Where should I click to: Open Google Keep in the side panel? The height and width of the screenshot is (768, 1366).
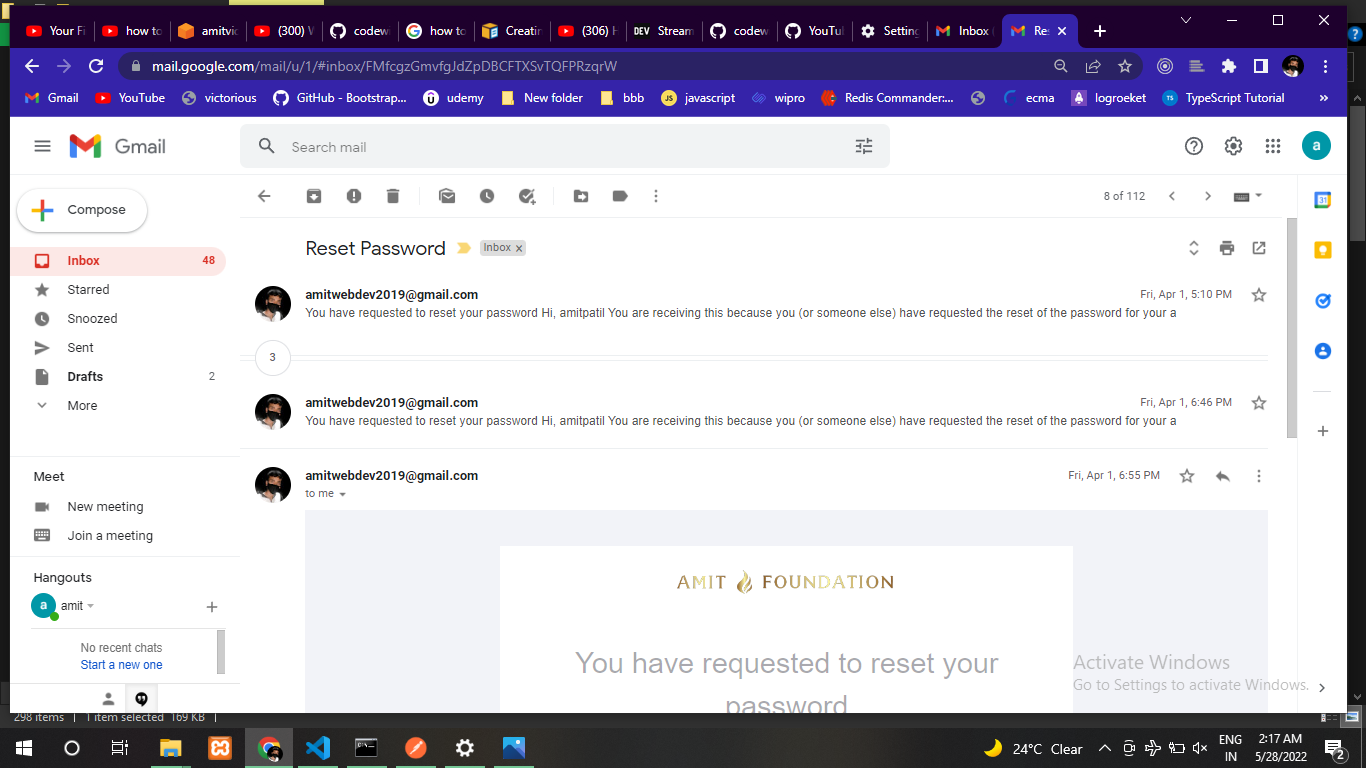click(1322, 249)
